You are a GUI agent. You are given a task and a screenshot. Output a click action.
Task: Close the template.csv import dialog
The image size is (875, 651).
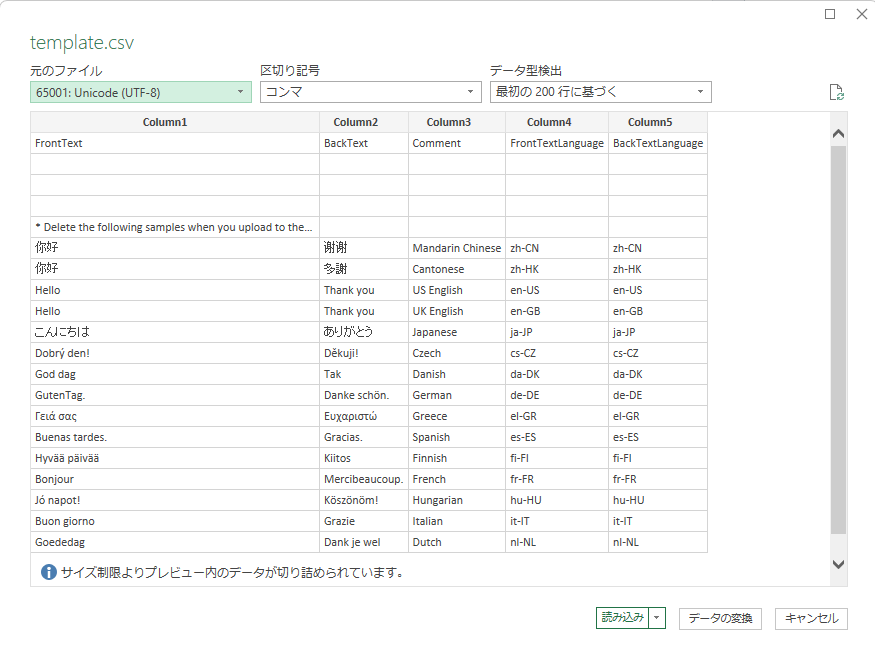pyautogui.click(x=862, y=14)
